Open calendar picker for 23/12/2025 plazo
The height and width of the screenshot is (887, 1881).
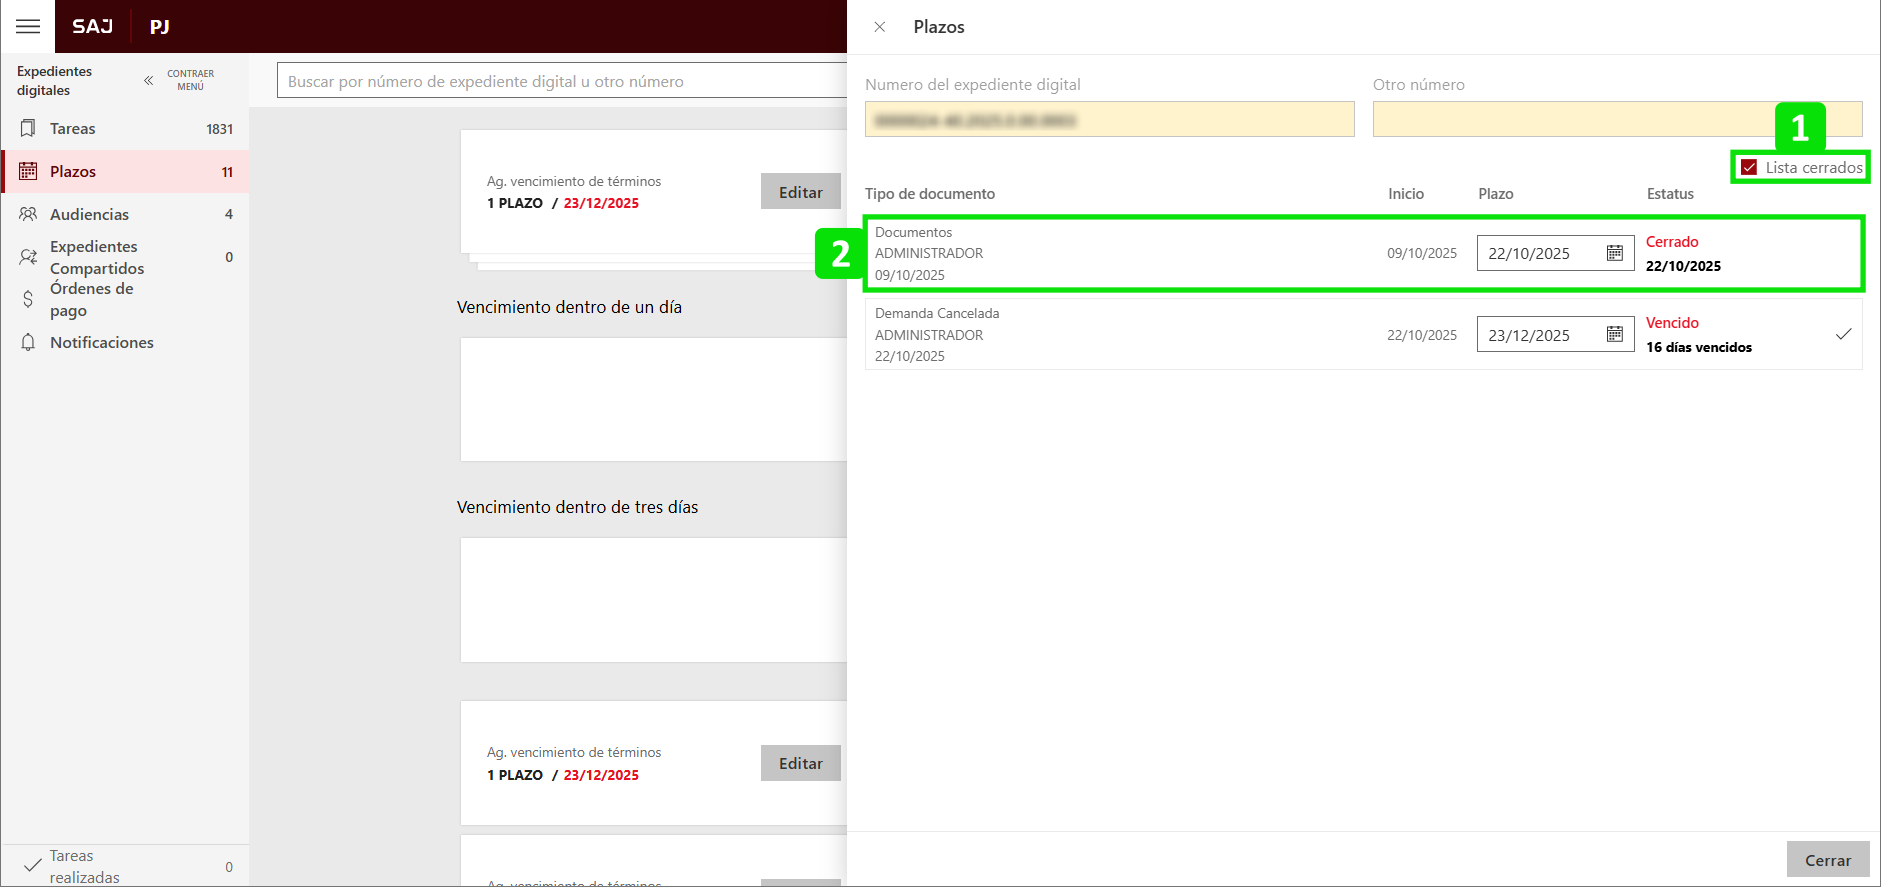[1614, 335]
